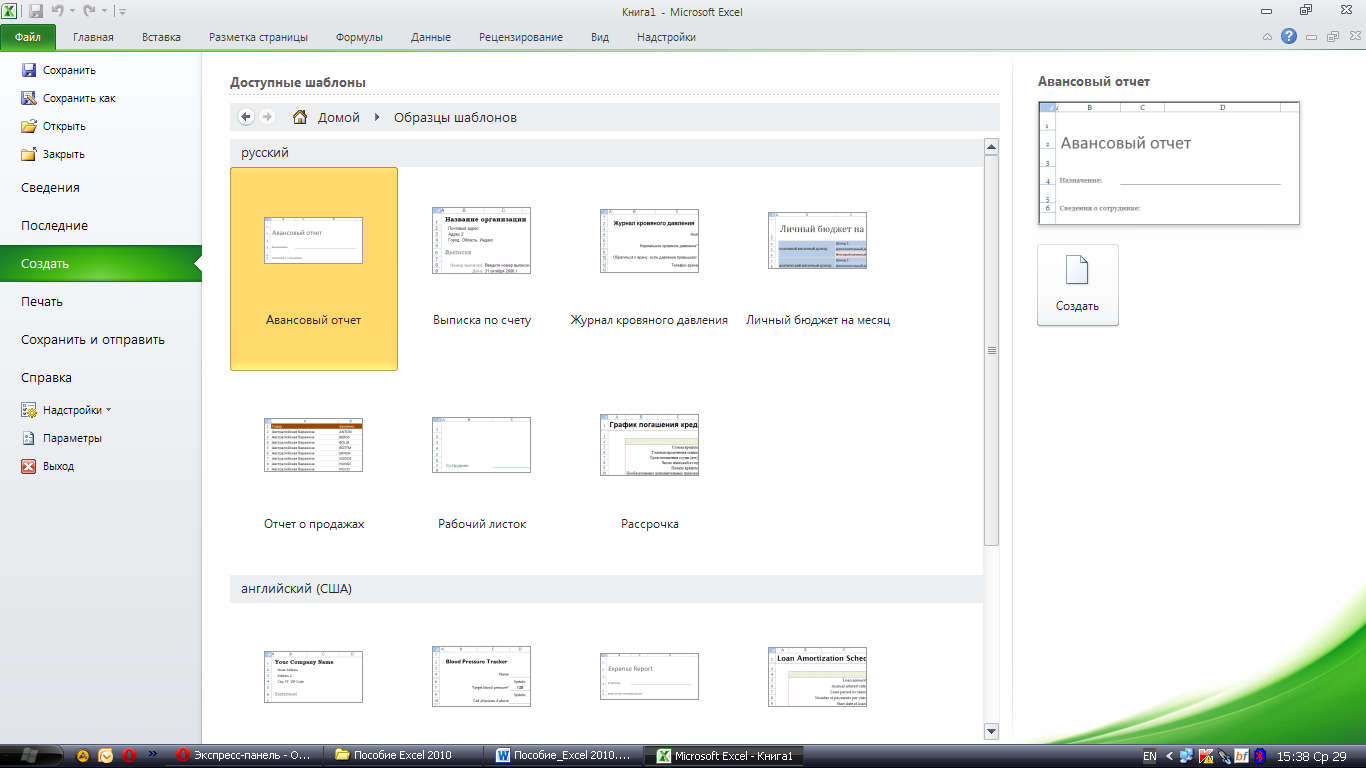This screenshot has width=1366, height=768.
Task: Click the Back arrow in template navigation
Action: click(246, 117)
